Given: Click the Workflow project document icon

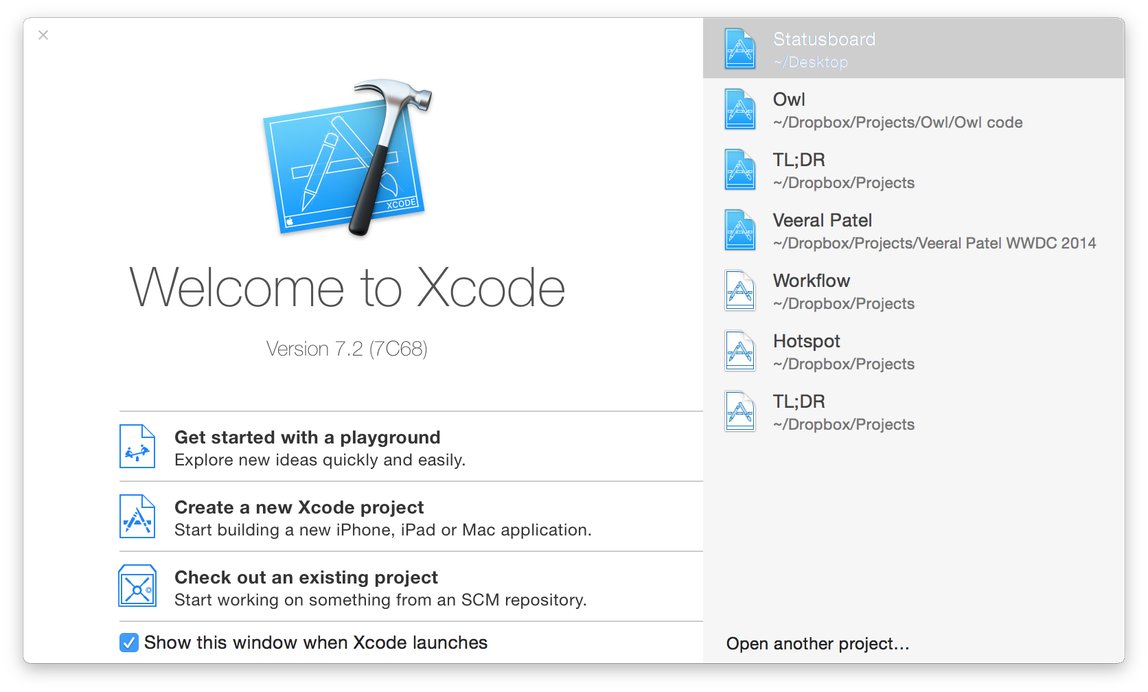Looking at the screenshot, I should pos(739,291).
